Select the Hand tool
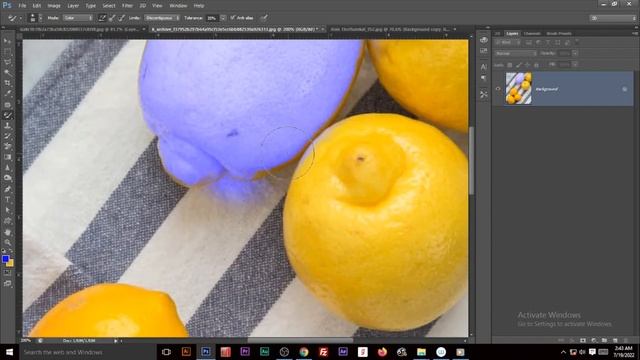The height and width of the screenshot is (360, 640). [7, 232]
